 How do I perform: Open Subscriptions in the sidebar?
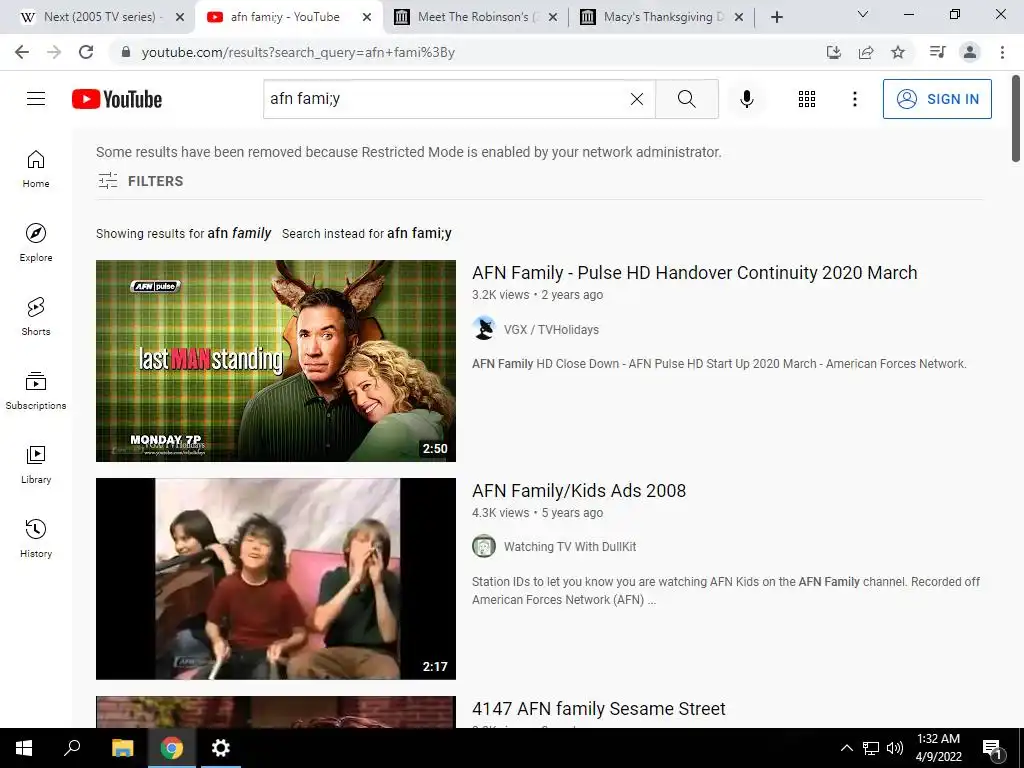click(36, 391)
